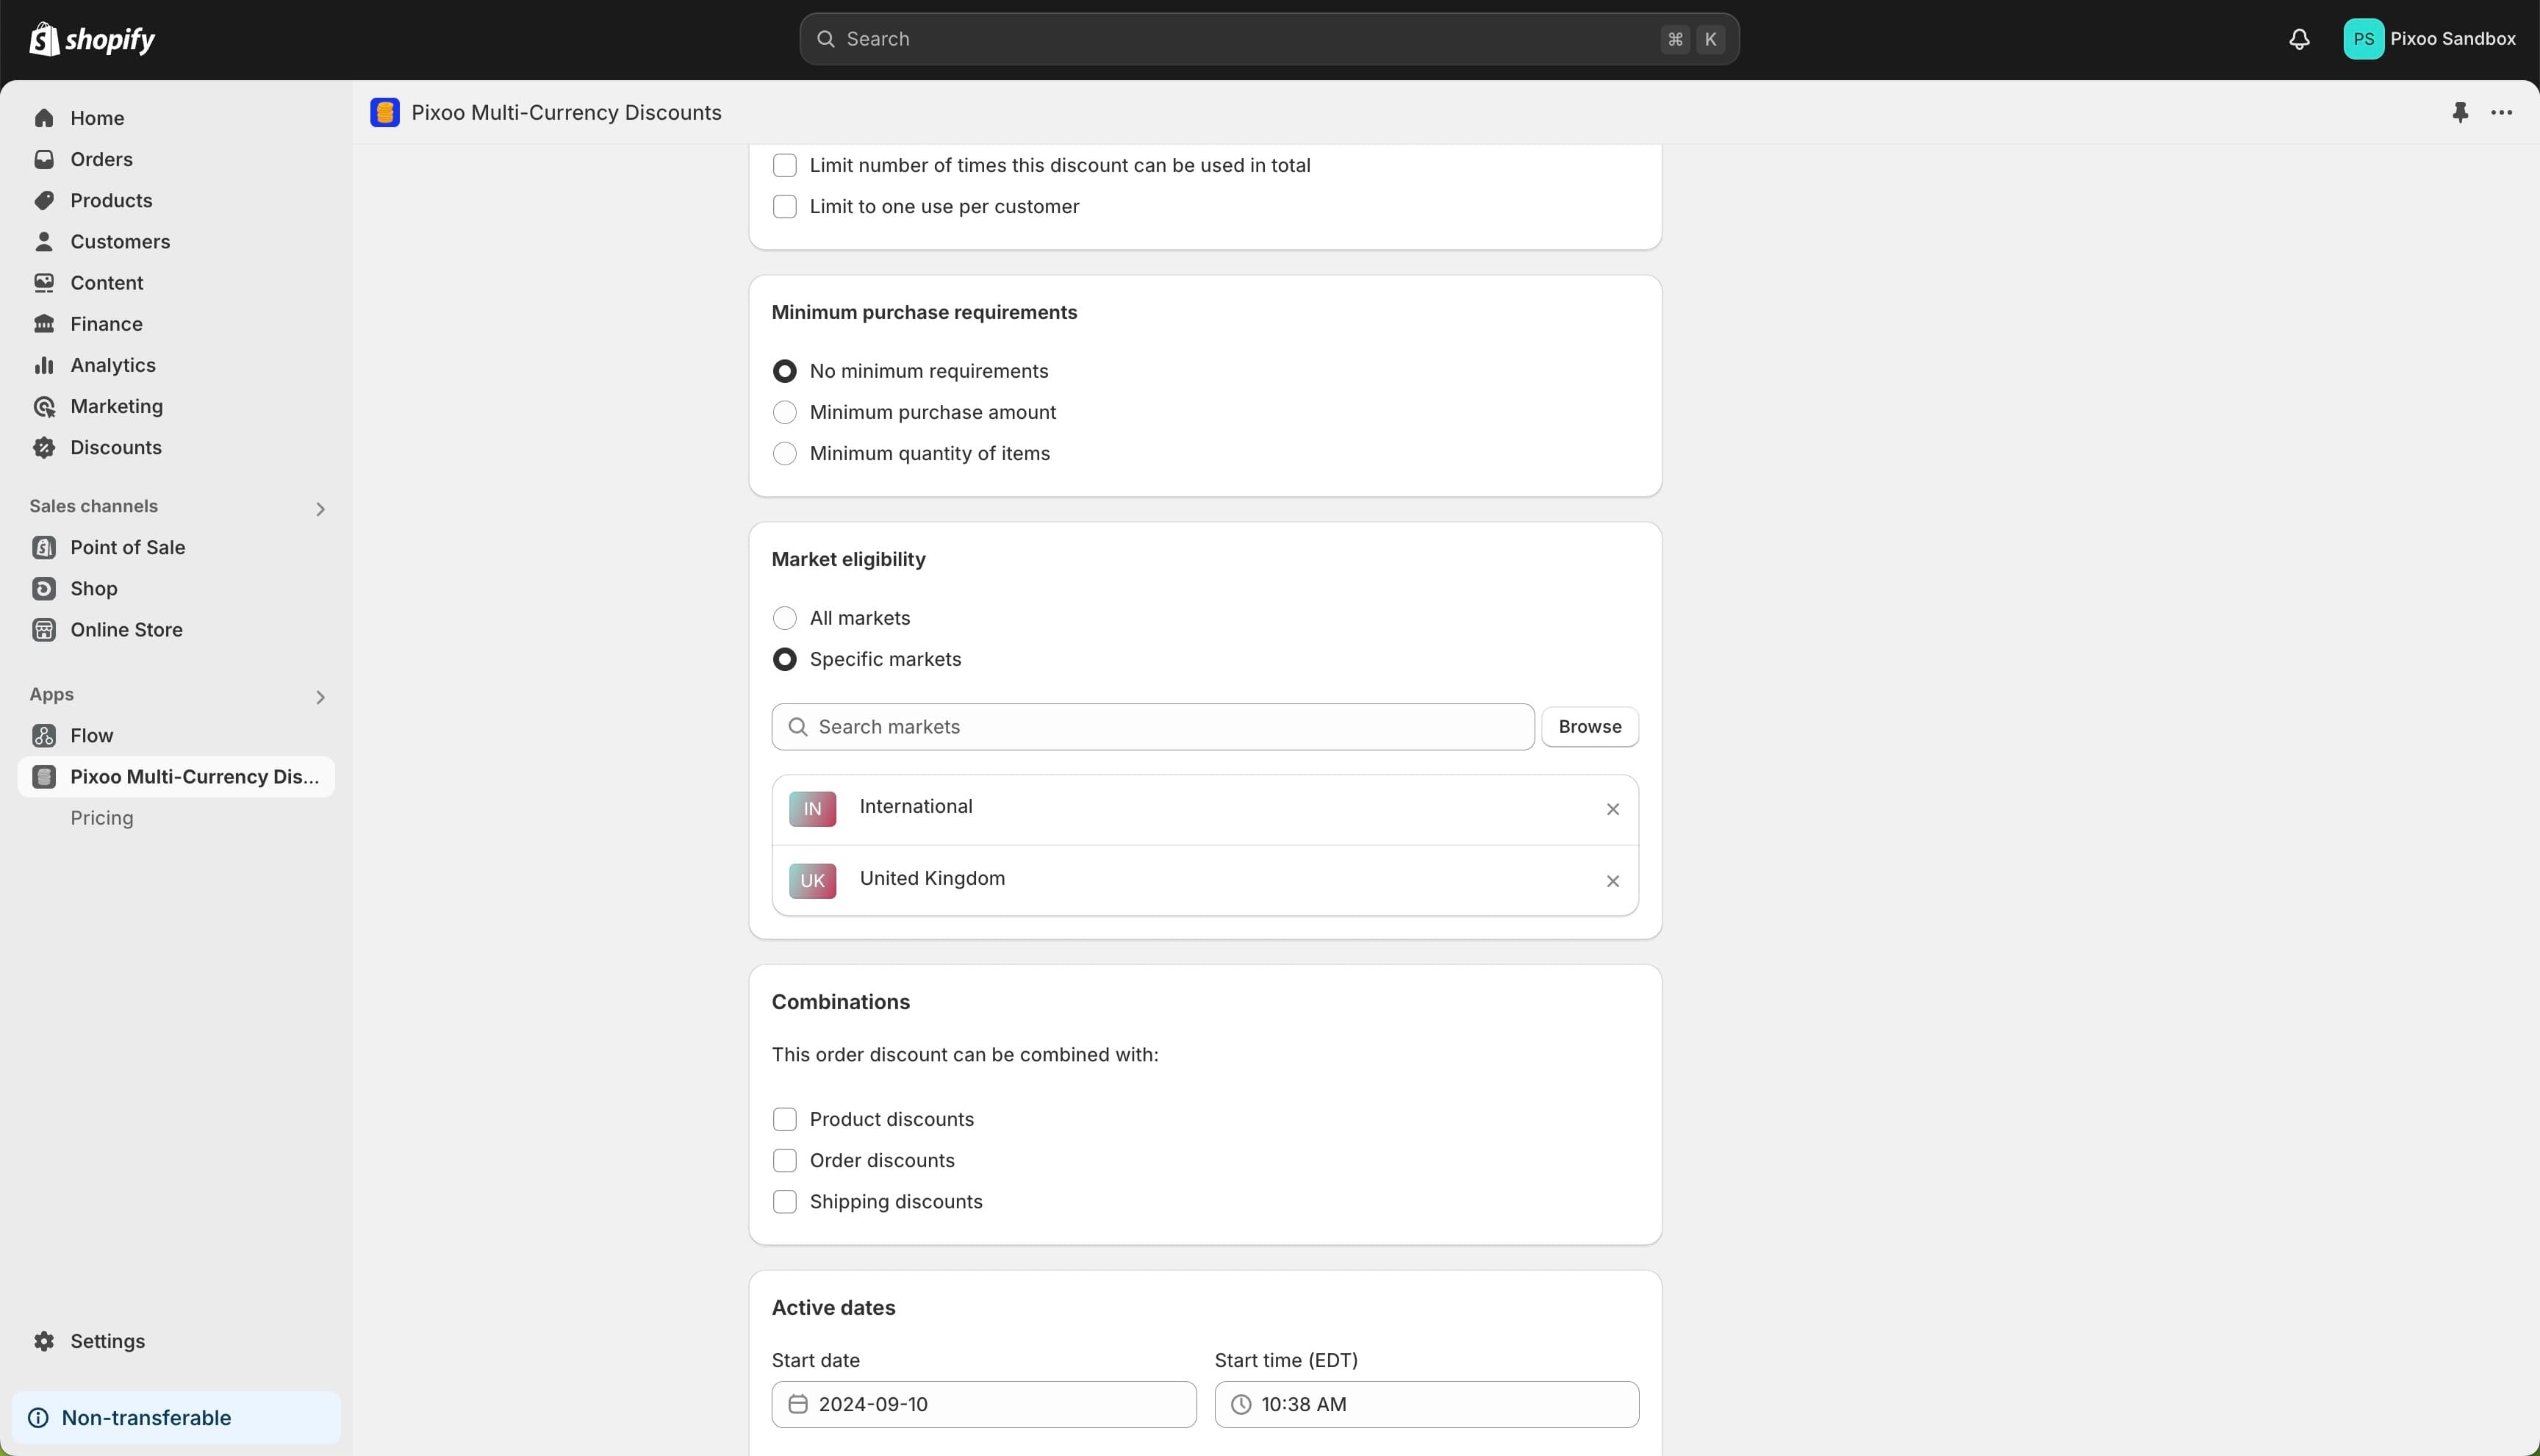Click the Shopify logo
The width and height of the screenshot is (2540, 1456).
pyautogui.click(x=92, y=39)
